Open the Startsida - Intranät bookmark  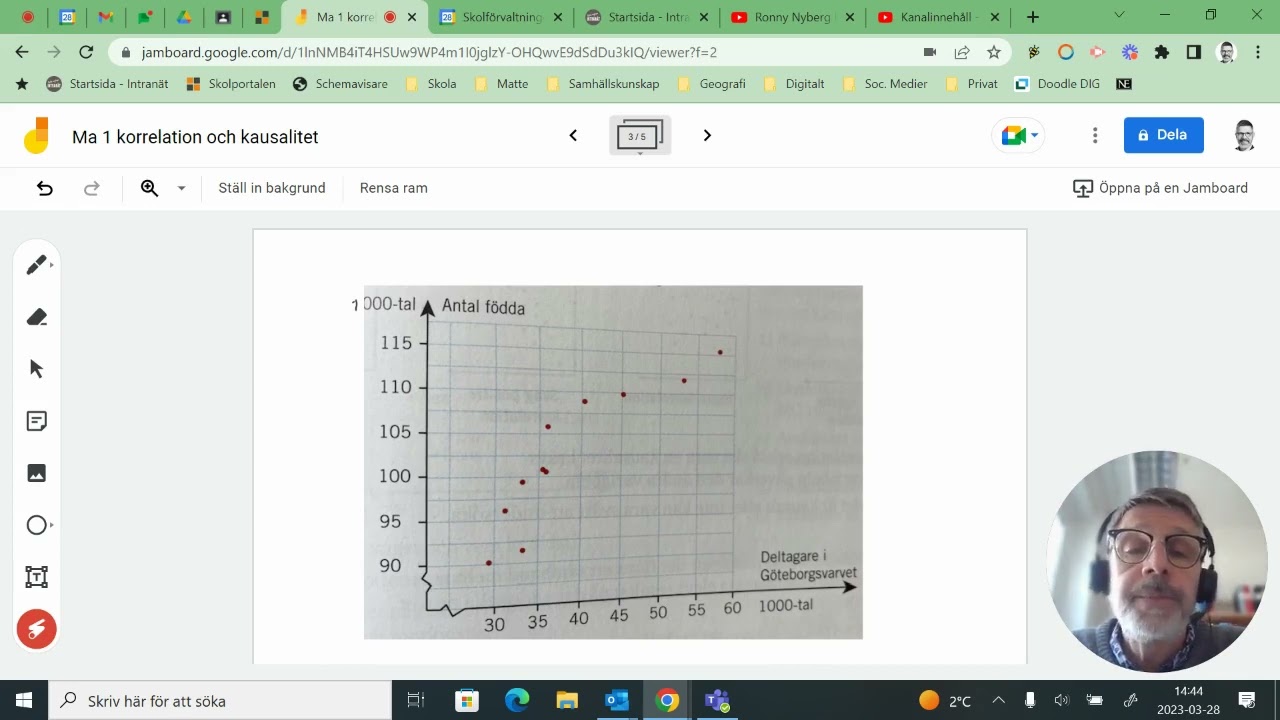coord(107,84)
